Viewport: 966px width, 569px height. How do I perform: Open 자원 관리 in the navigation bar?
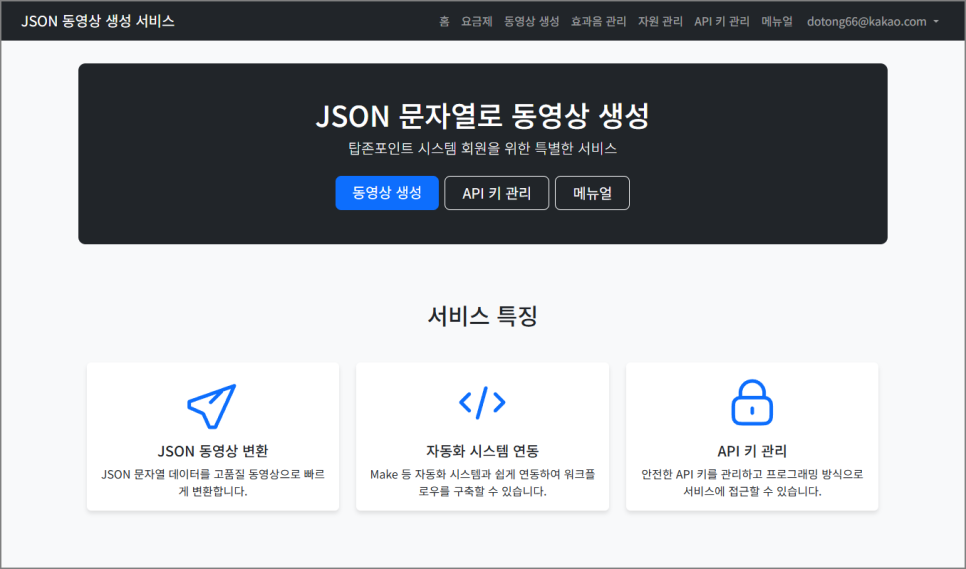coord(660,22)
